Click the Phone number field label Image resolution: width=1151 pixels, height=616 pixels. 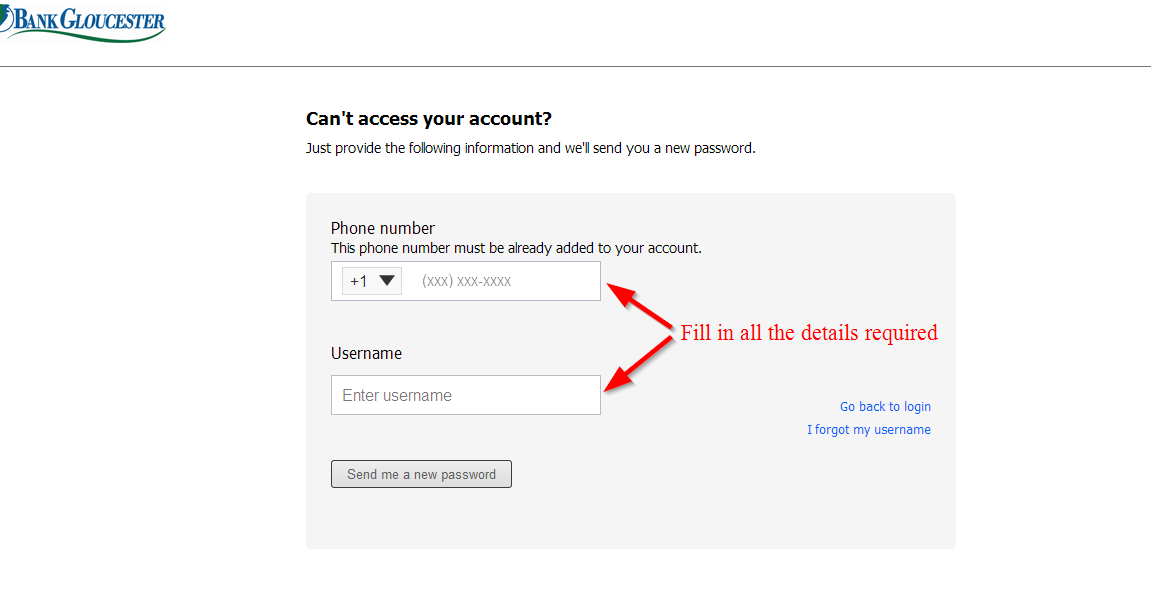pyautogui.click(x=382, y=228)
